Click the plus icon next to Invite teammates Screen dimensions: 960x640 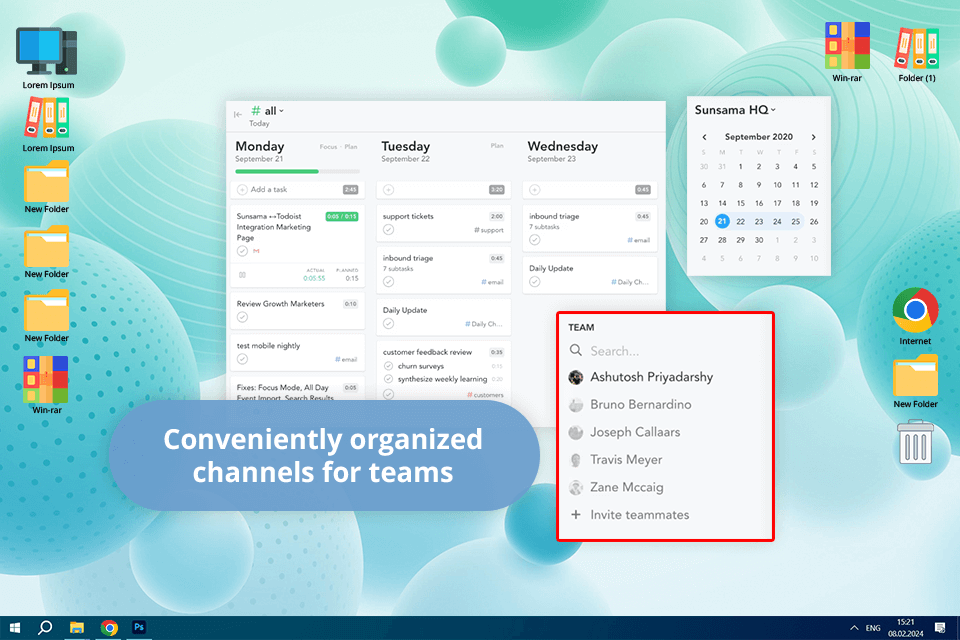[x=576, y=514]
